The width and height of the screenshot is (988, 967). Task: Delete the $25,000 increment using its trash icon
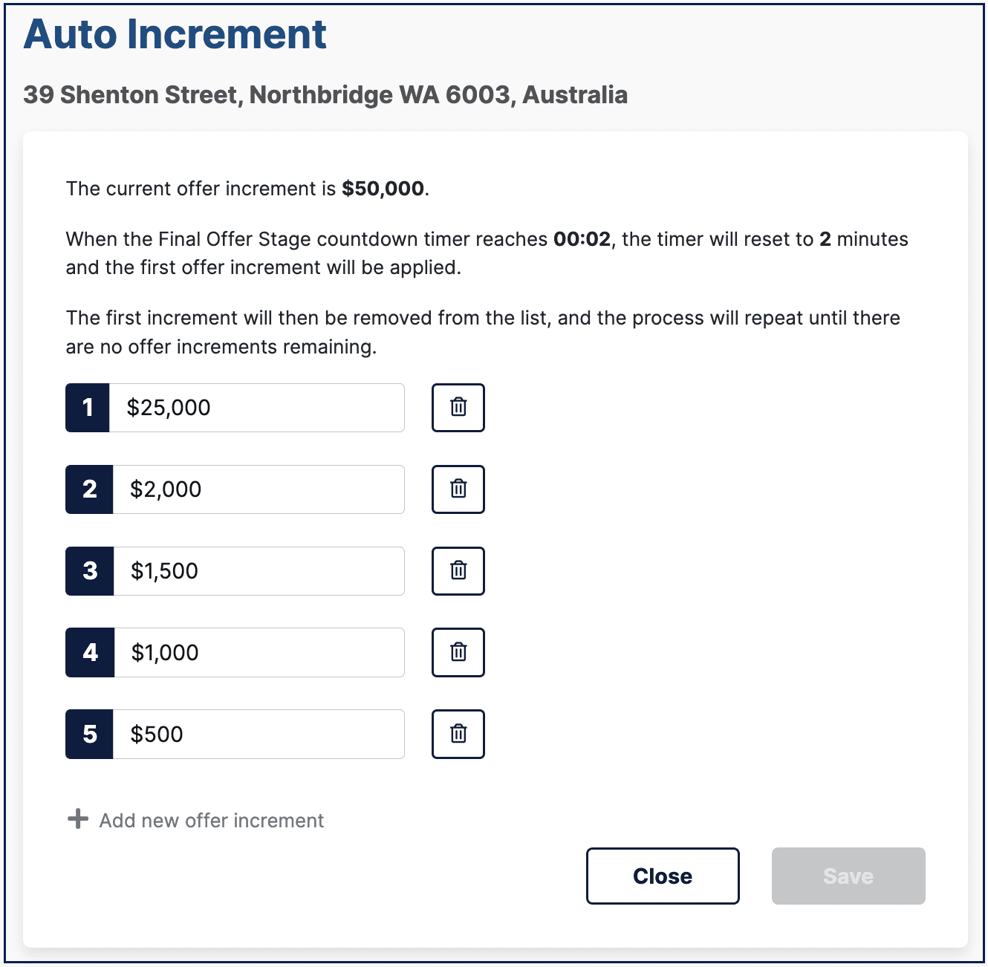pyautogui.click(x=458, y=407)
